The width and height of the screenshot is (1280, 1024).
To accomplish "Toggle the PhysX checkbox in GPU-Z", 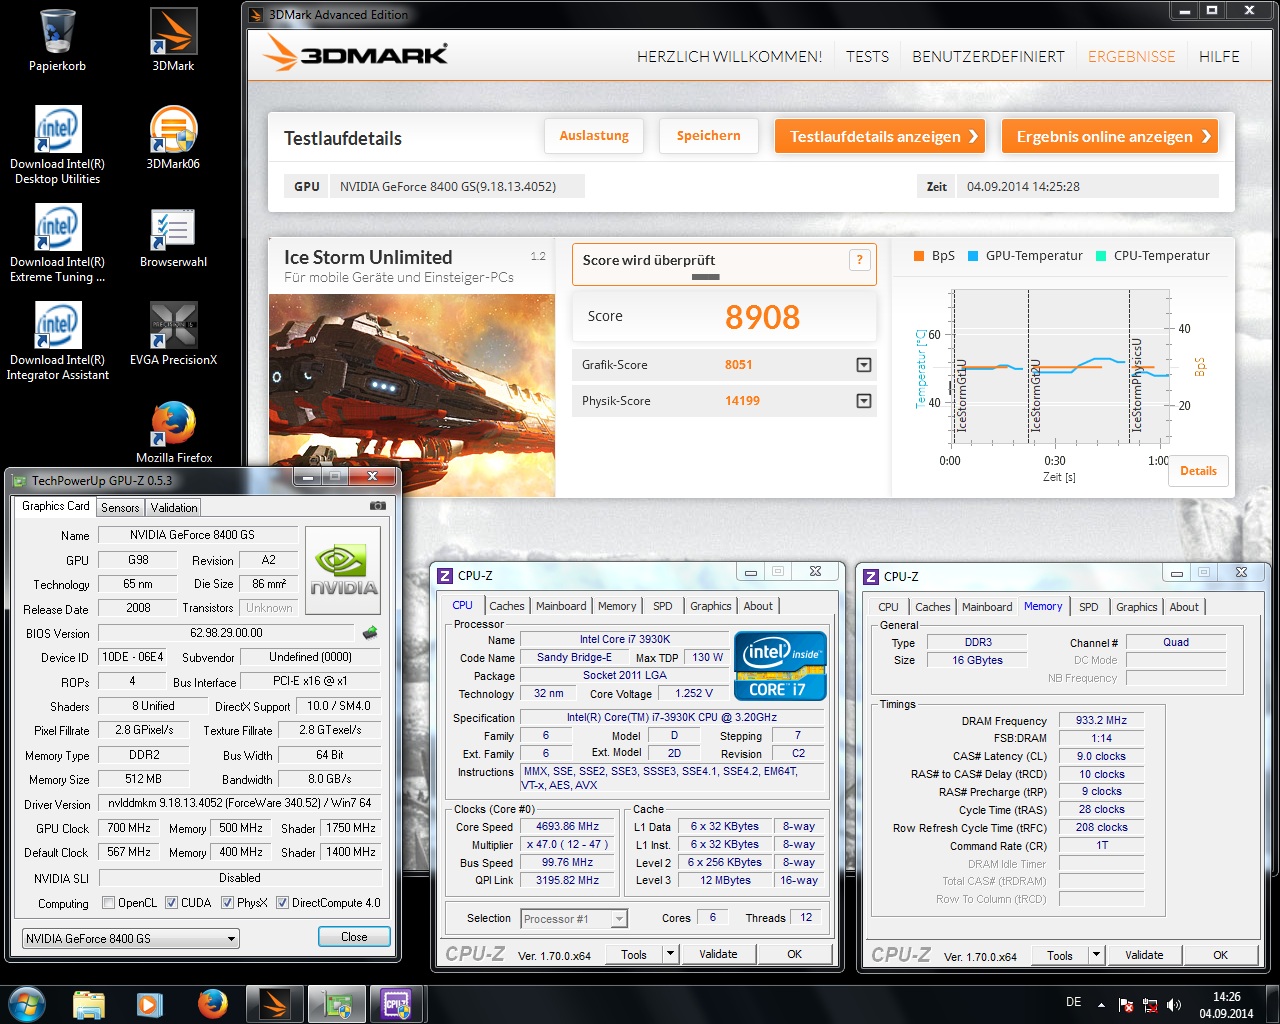I will pyautogui.click(x=227, y=902).
